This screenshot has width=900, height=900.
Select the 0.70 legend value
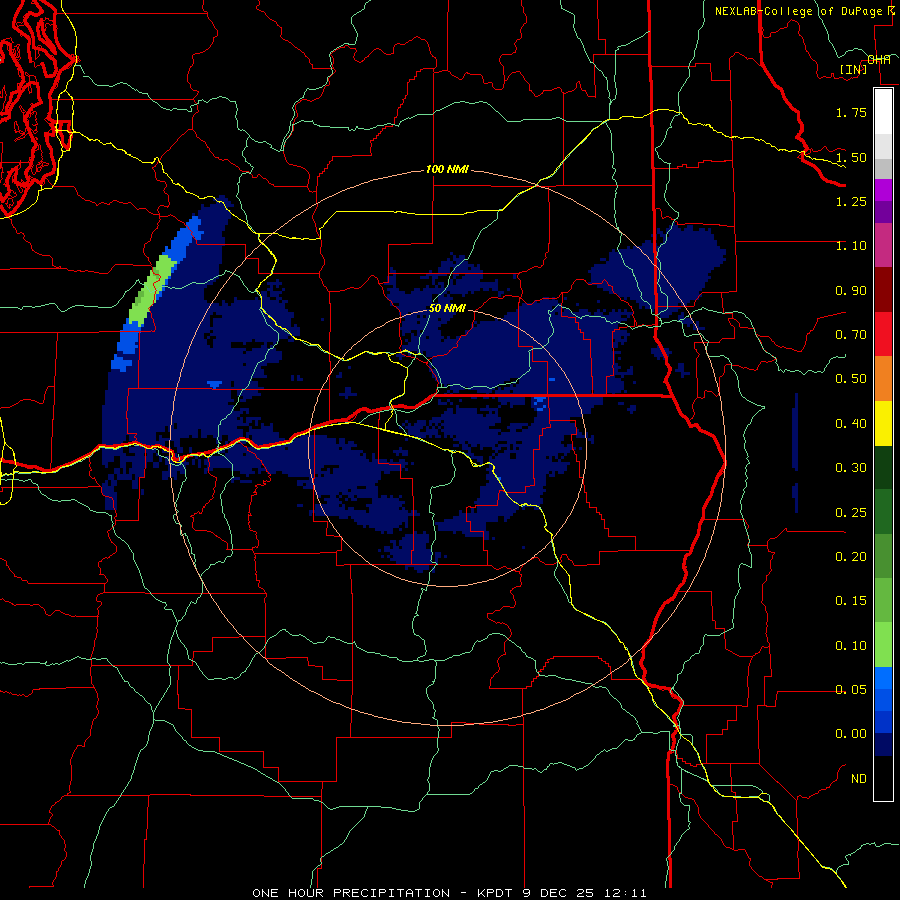[851, 335]
